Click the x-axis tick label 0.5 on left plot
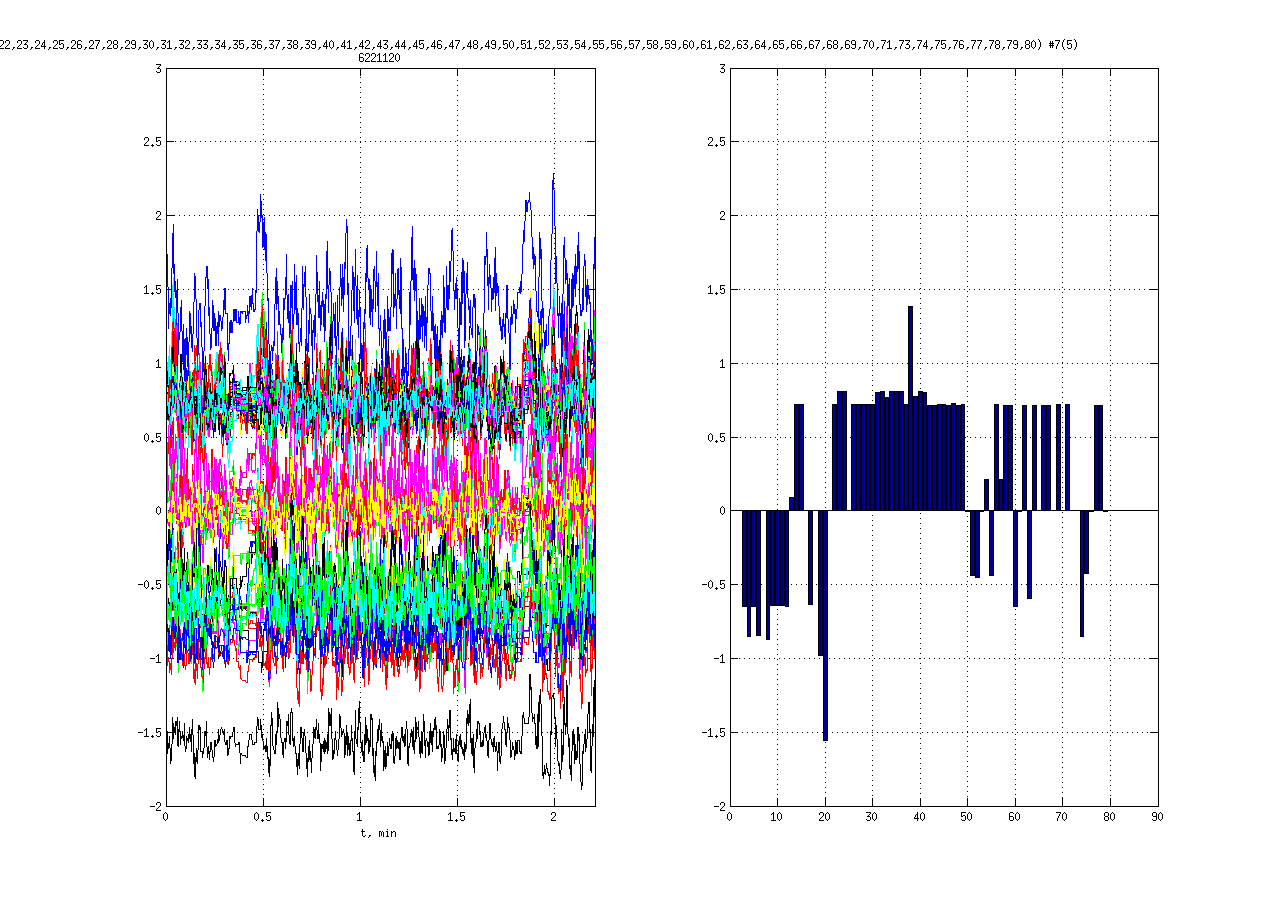 tap(262, 818)
